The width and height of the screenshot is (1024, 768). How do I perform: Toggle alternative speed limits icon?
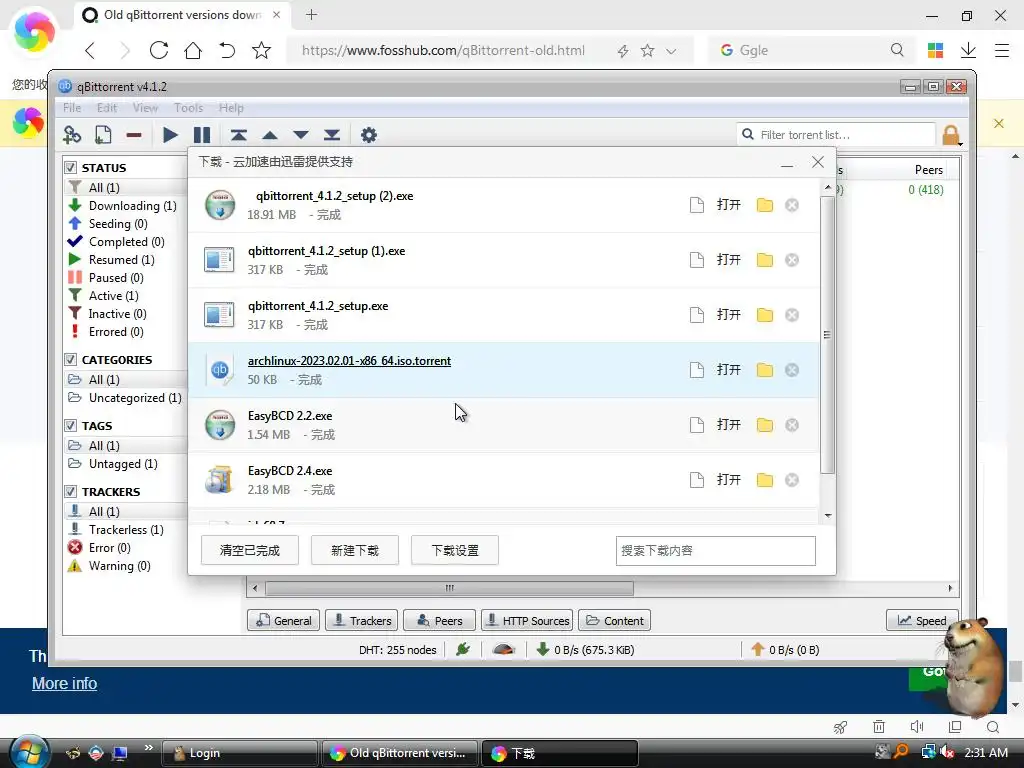[504, 649]
